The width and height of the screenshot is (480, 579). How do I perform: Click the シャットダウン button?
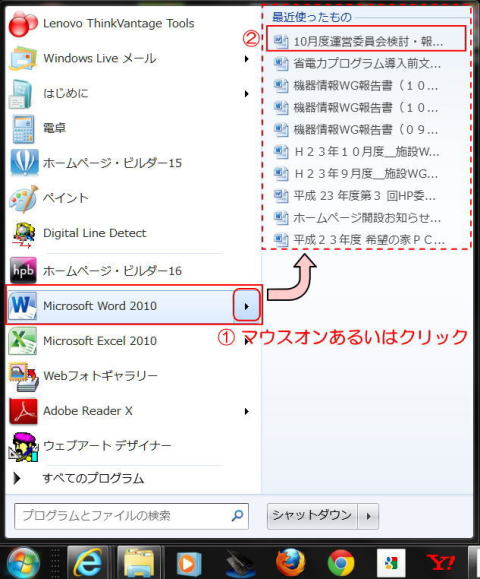tap(312, 515)
